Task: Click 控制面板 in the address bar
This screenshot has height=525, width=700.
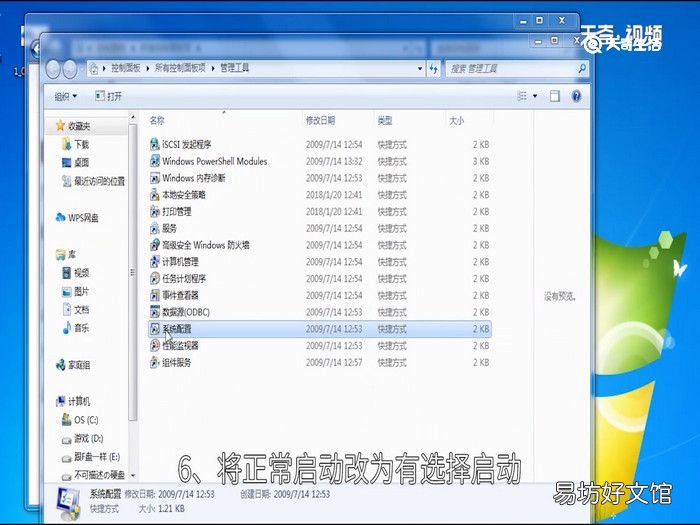Action: (125, 68)
